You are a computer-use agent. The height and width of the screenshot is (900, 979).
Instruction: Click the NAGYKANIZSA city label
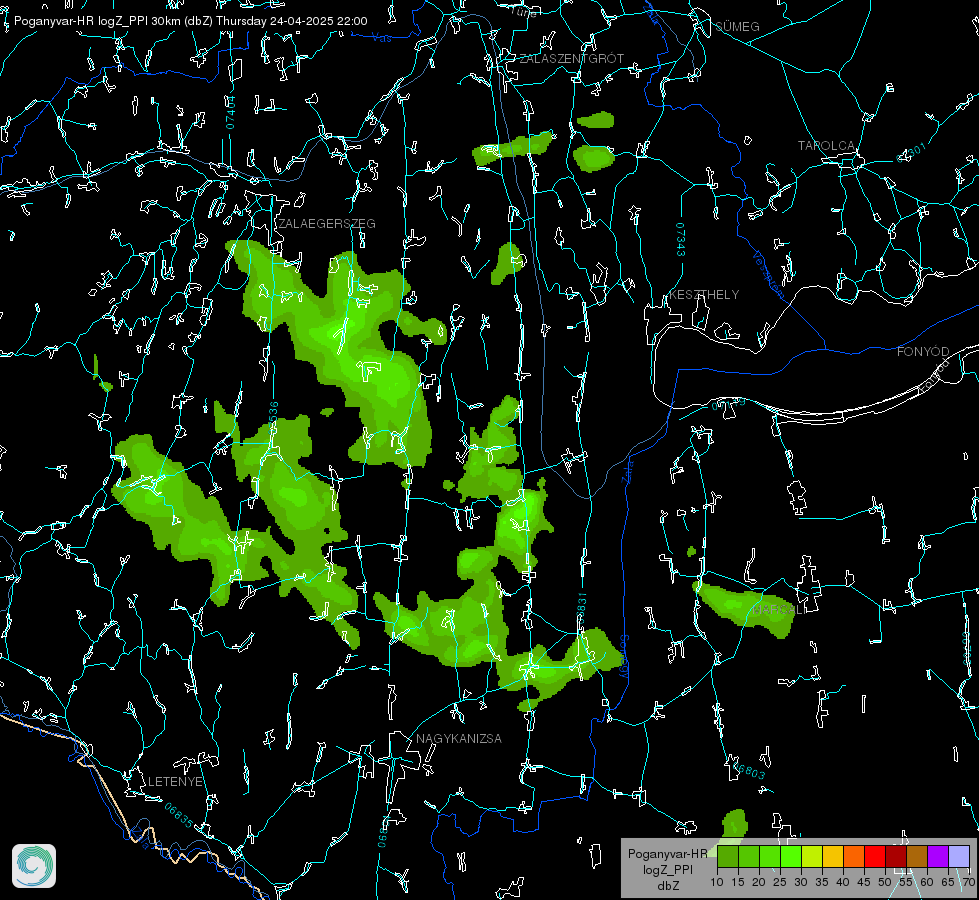pos(459,738)
